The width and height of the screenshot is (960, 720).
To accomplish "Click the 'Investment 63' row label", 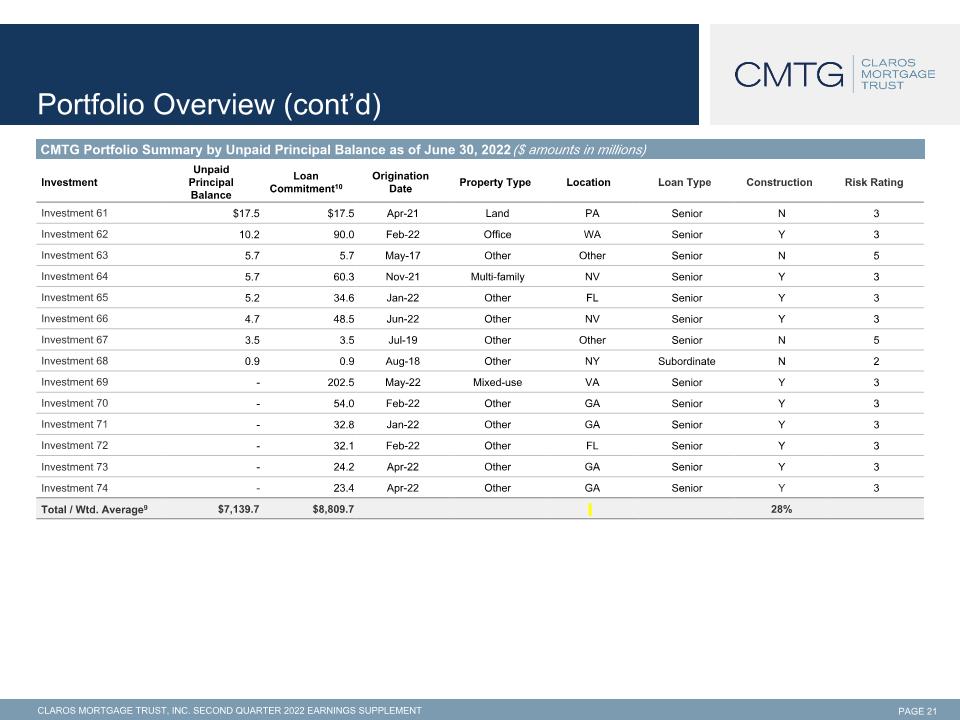I will point(74,255).
